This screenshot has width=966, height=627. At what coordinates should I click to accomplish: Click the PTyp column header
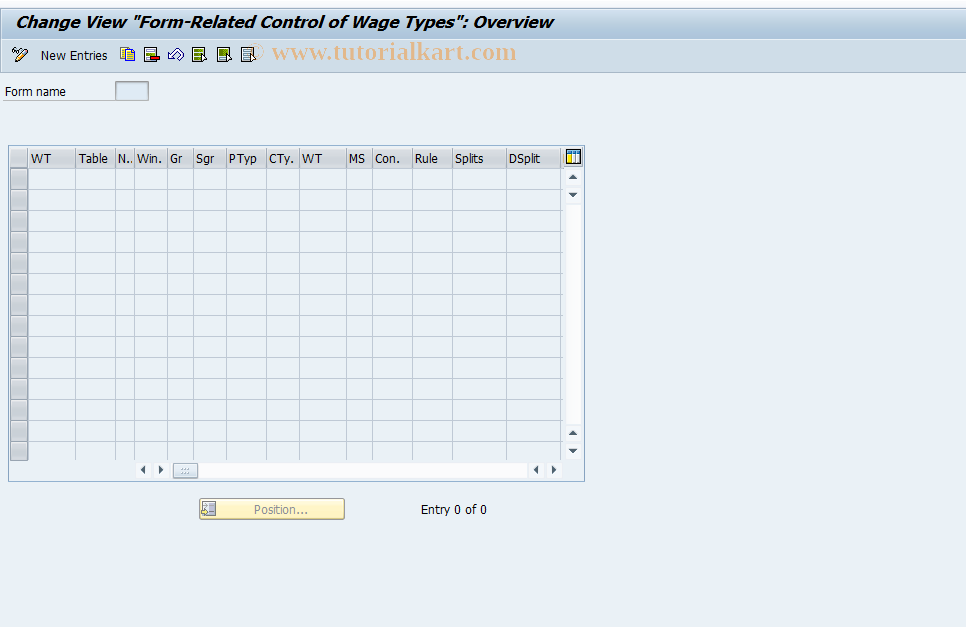click(x=246, y=158)
